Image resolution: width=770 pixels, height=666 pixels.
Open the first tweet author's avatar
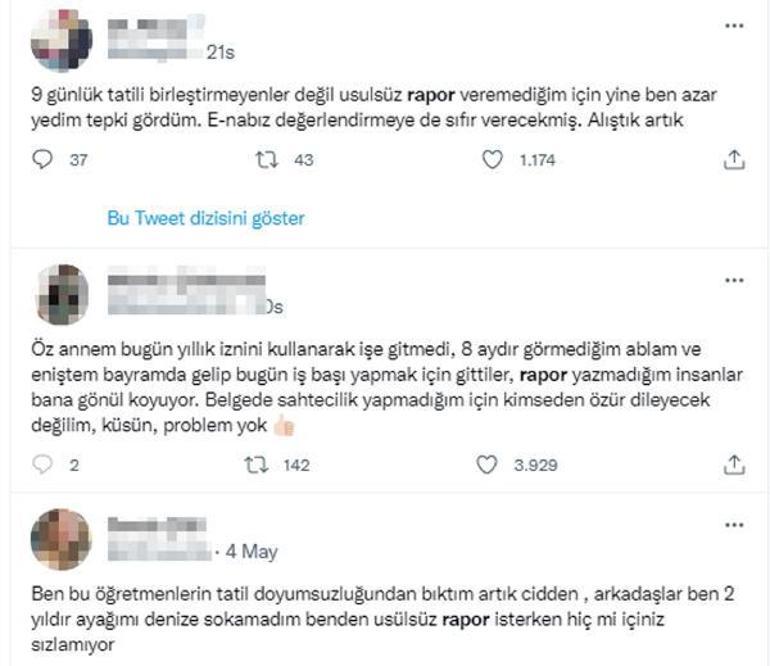[61, 40]
